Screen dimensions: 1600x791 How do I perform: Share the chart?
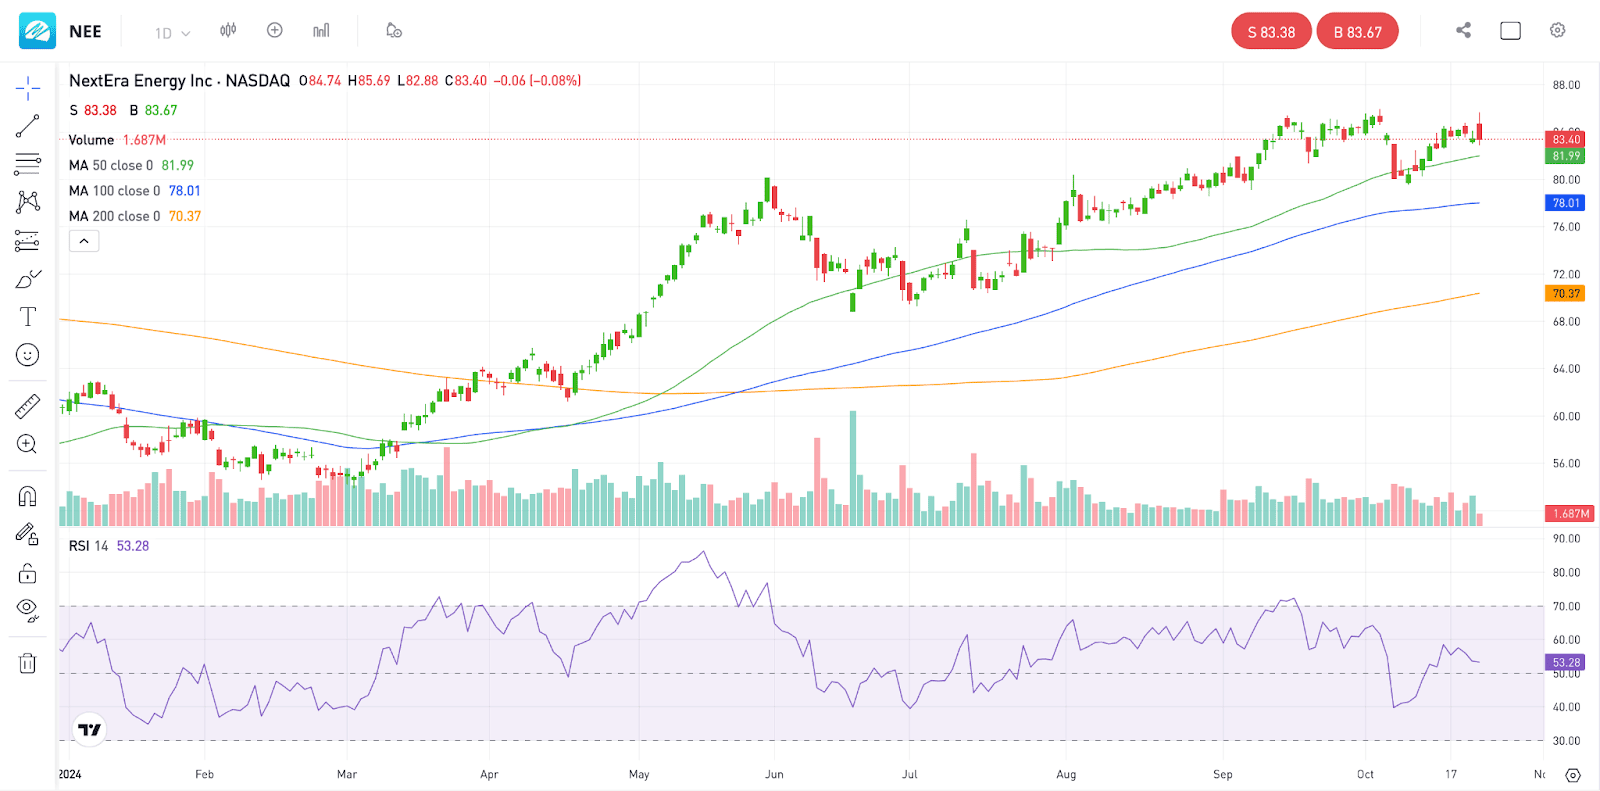pyautogui.click(x=1464, y=30)
